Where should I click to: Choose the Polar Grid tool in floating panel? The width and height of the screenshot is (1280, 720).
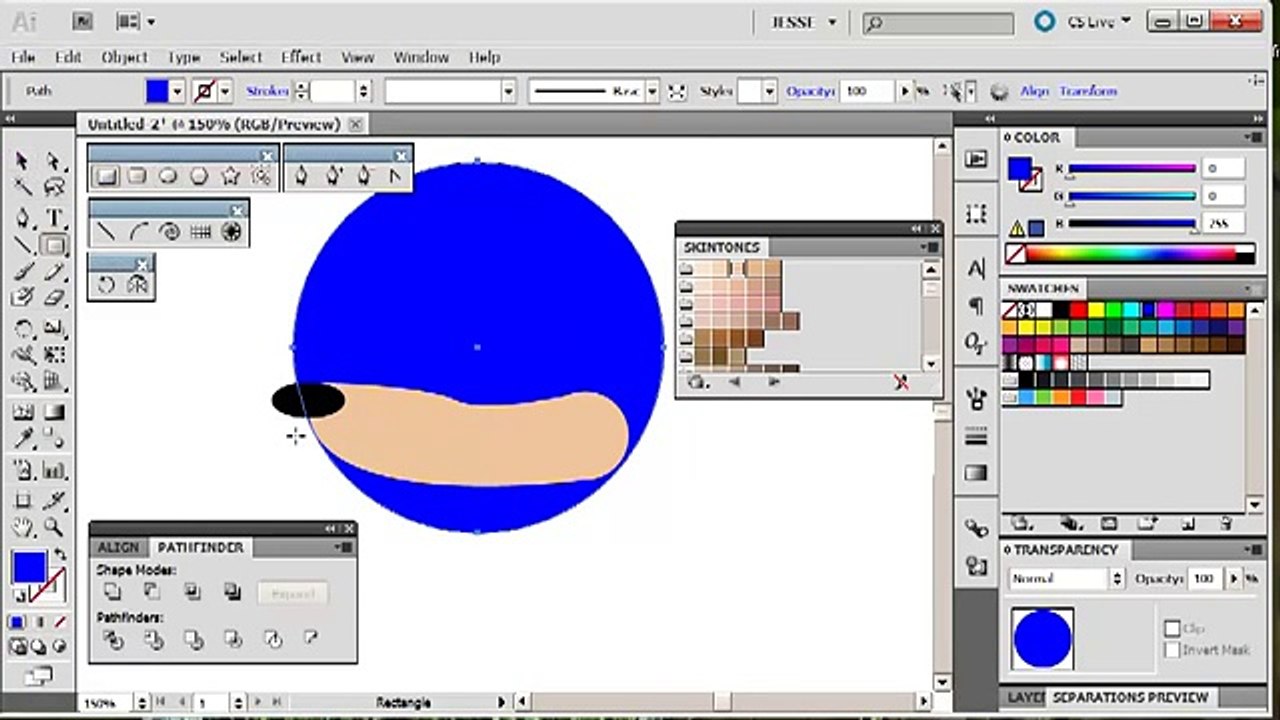[x=232, y=232]
